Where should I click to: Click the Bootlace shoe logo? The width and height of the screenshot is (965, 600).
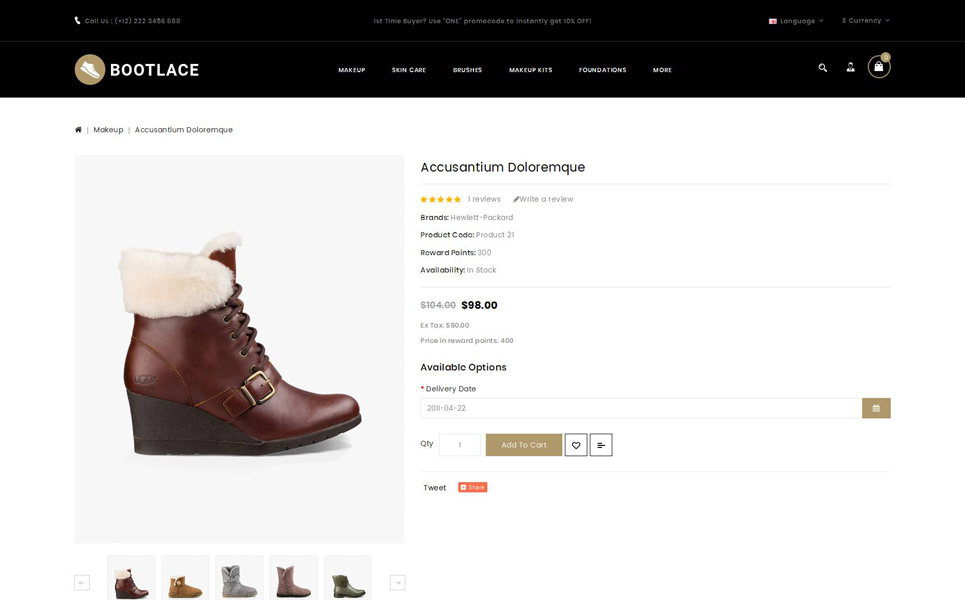(x=137, y=69)
